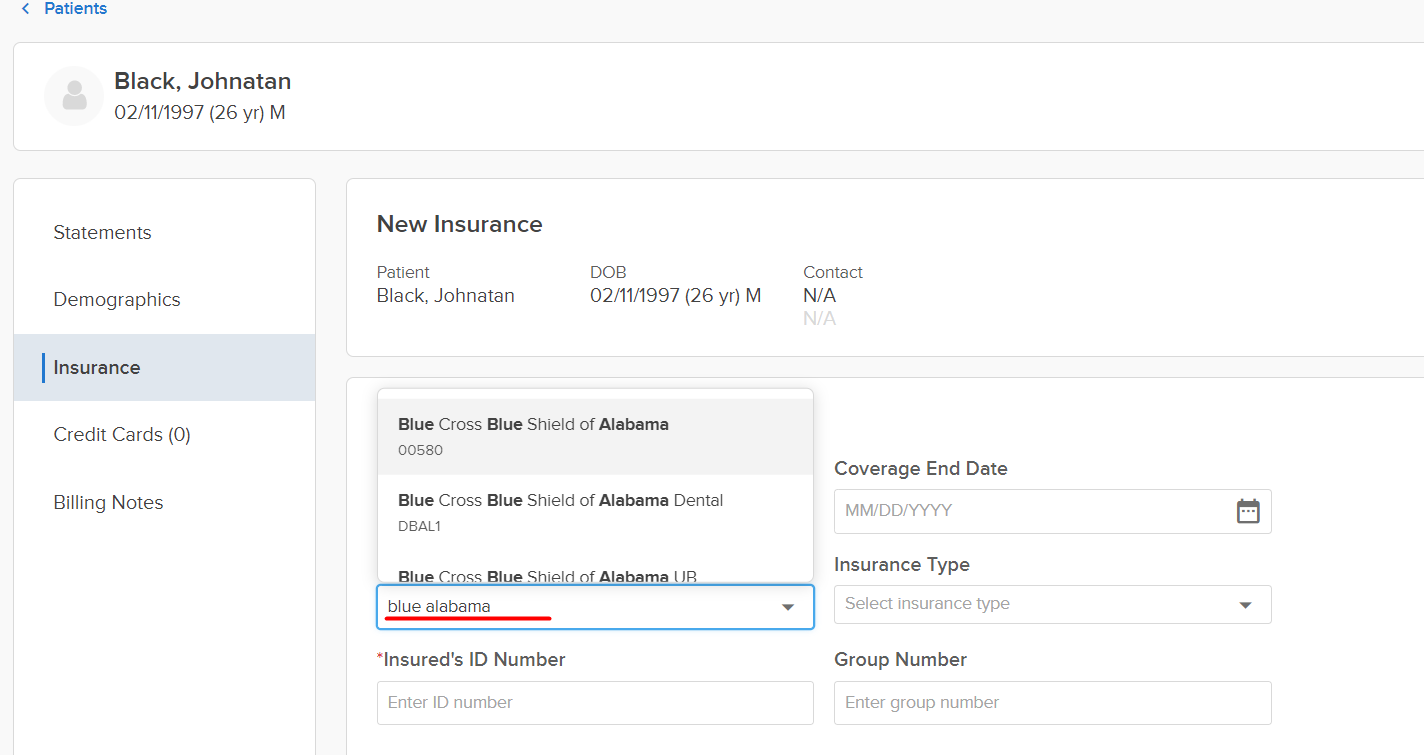Collapse the payer dropdown arrow
This screenshot has height=755, width=1424.
pos(788,607)
